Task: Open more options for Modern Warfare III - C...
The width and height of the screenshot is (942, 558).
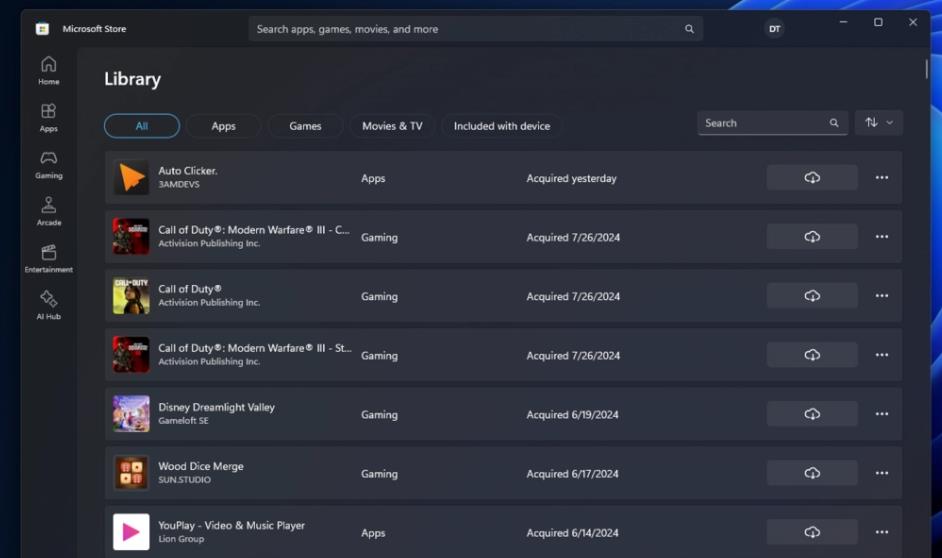Action: [881, 237]
